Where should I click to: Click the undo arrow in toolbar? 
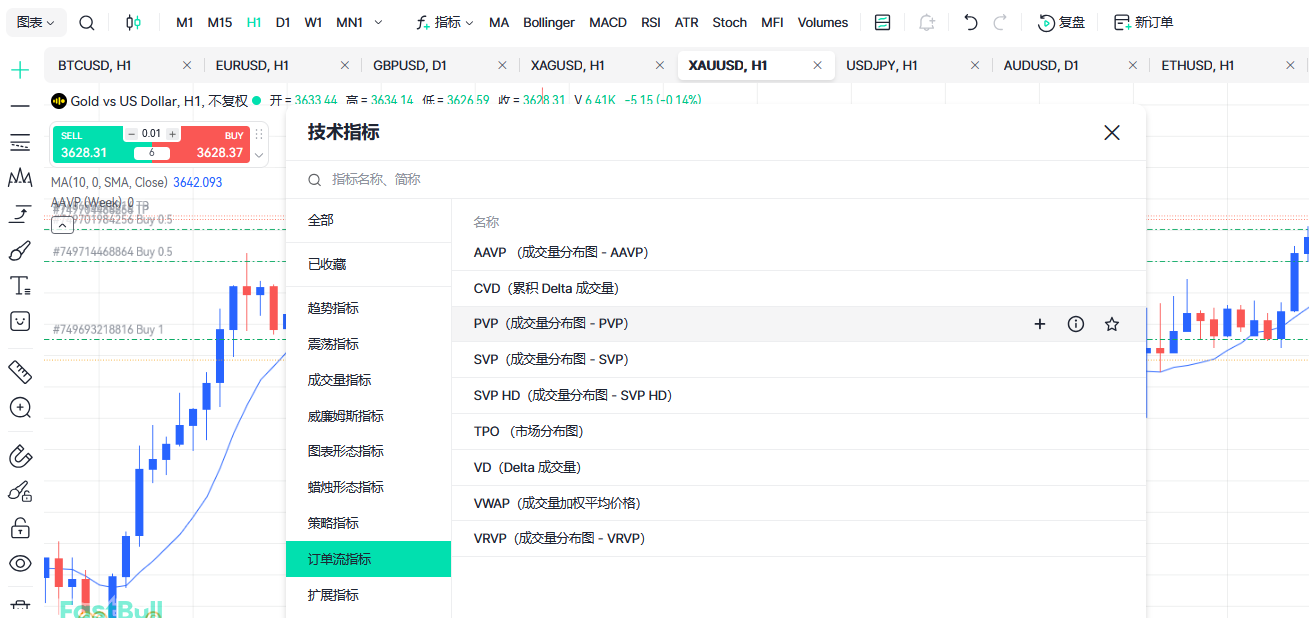(x=970, y=22)
